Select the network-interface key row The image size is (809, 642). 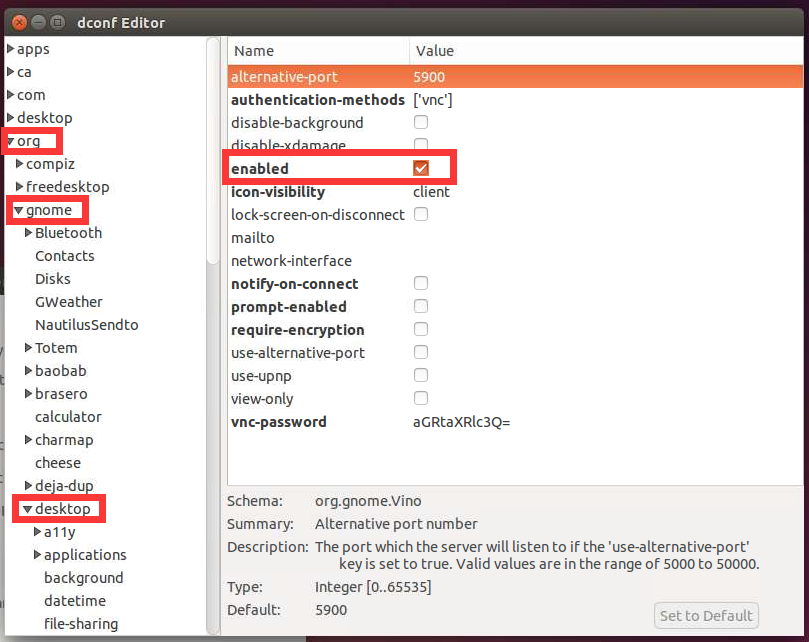(515, 261)
